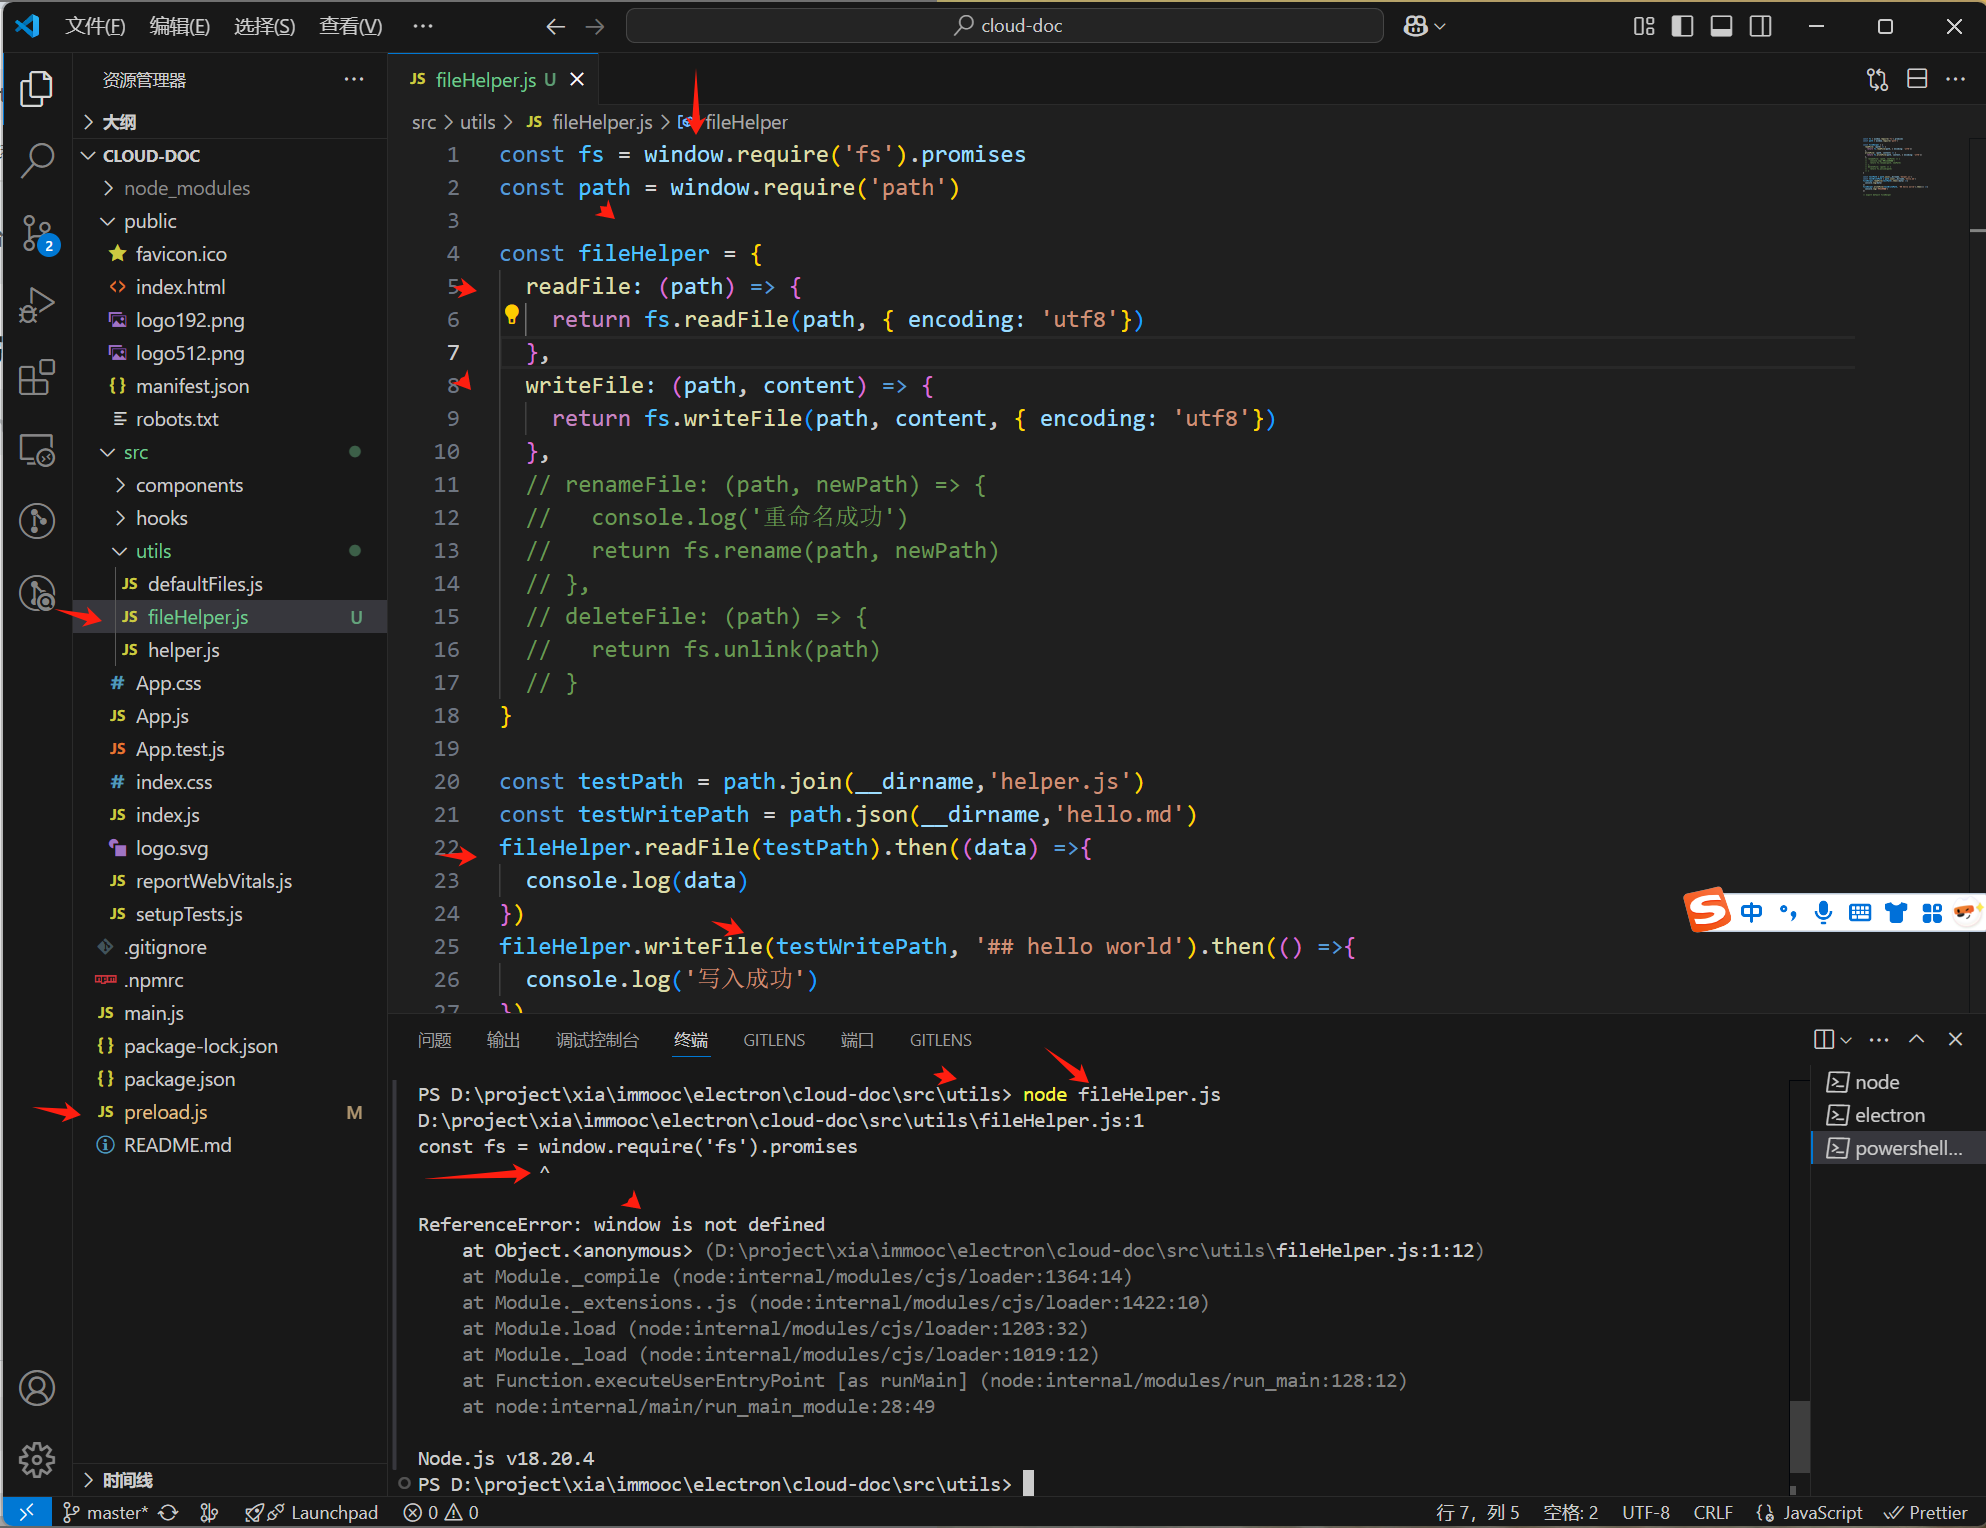This screenshot has height=1528, width=1986.
Task: Open the 查看(V) menu
Action: point(350,26)
